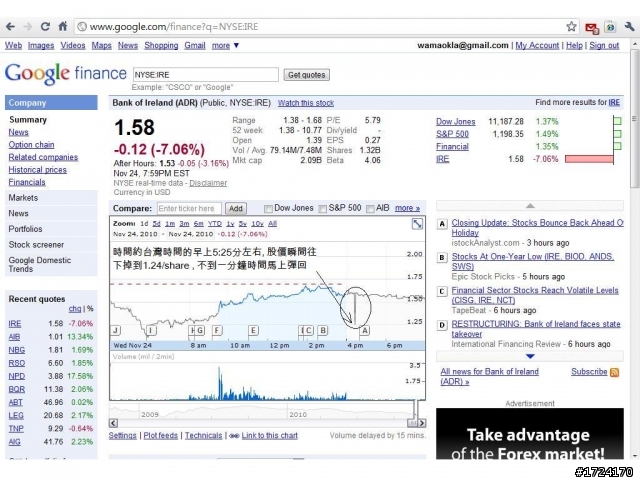The height and width of the screenshot is (480, 640).
Task: Open the browser wrench settings menu
Action: pyautogui.click(x=629, y=27)
